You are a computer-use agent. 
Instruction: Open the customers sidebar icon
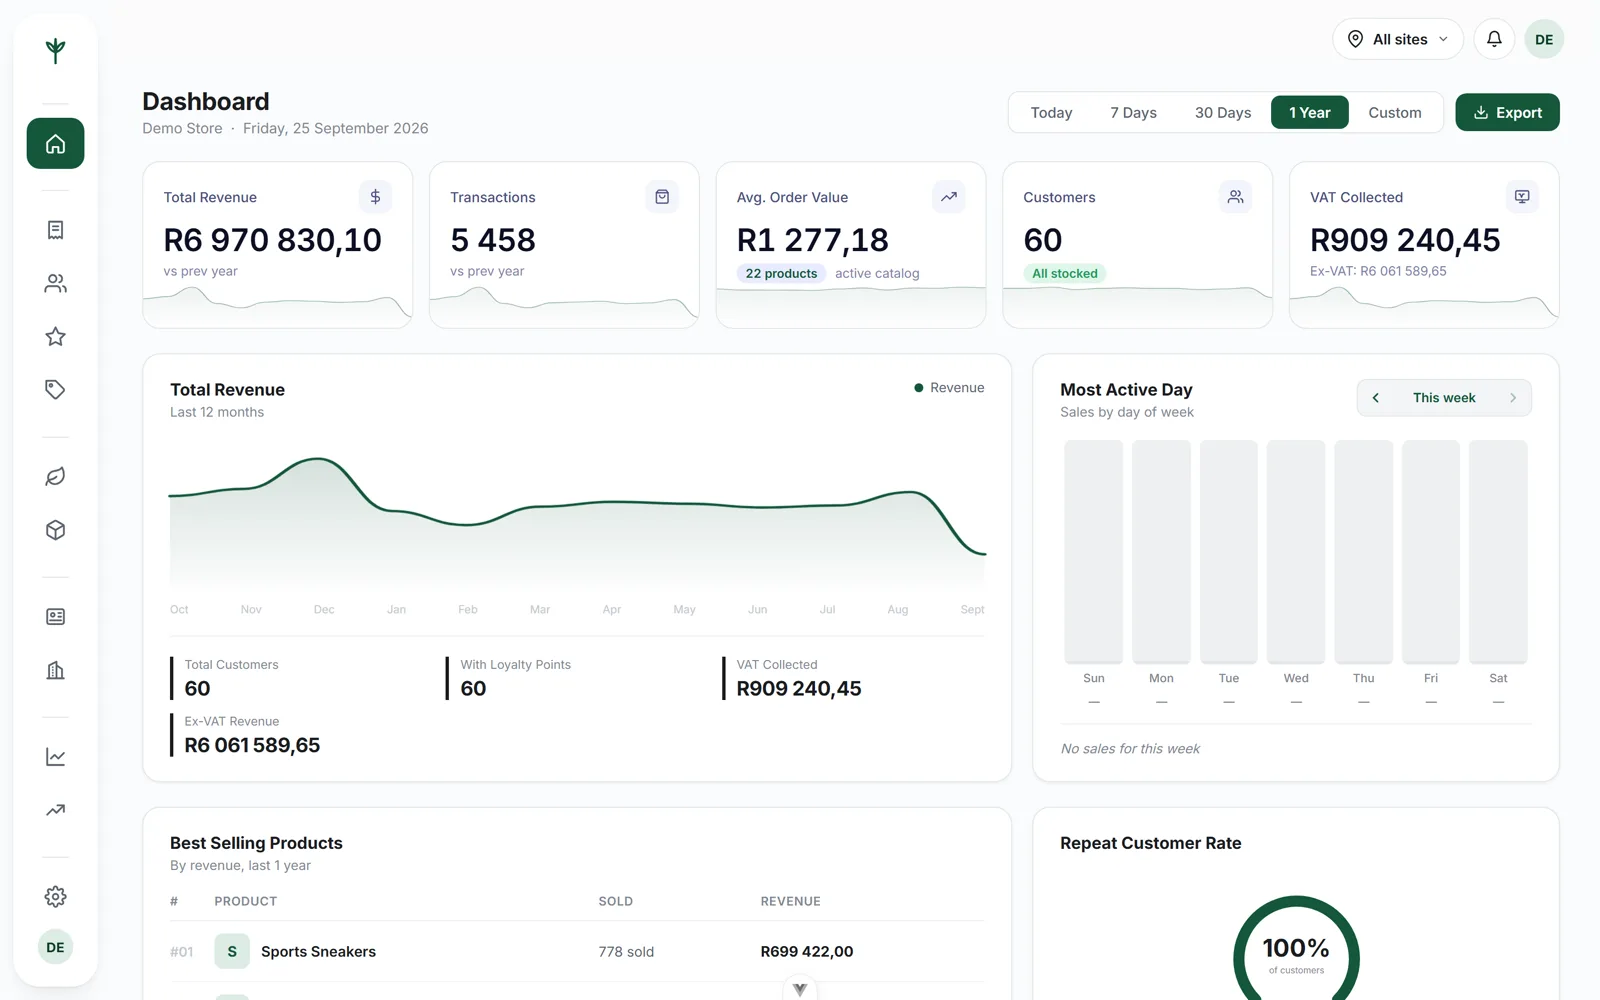(55, 284)
